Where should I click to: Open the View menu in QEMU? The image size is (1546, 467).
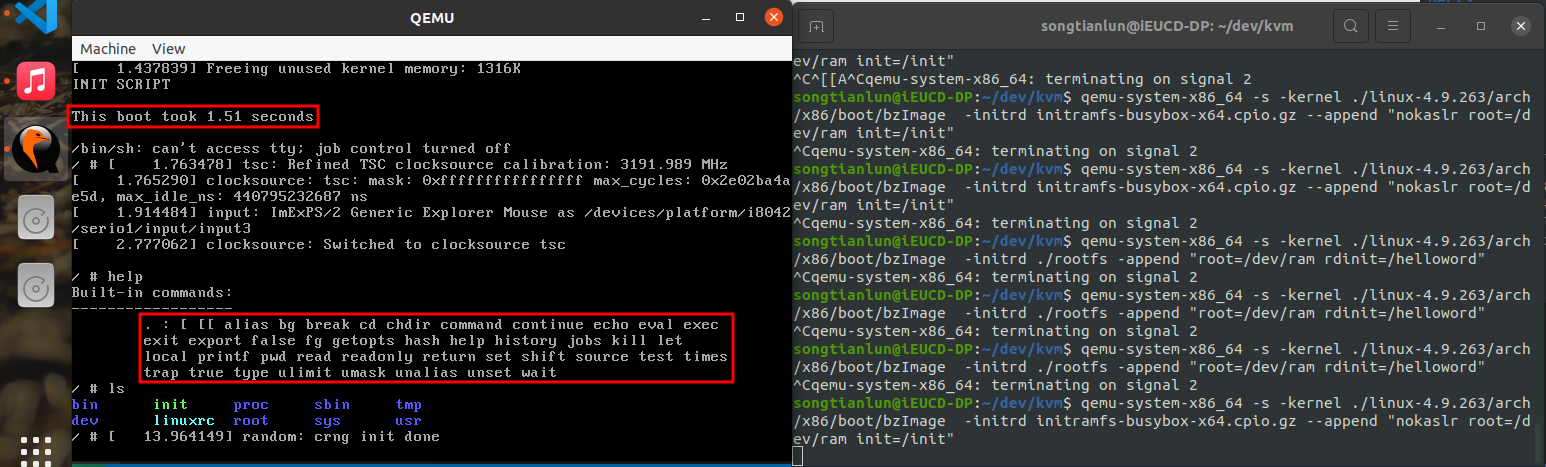[168, 48]
